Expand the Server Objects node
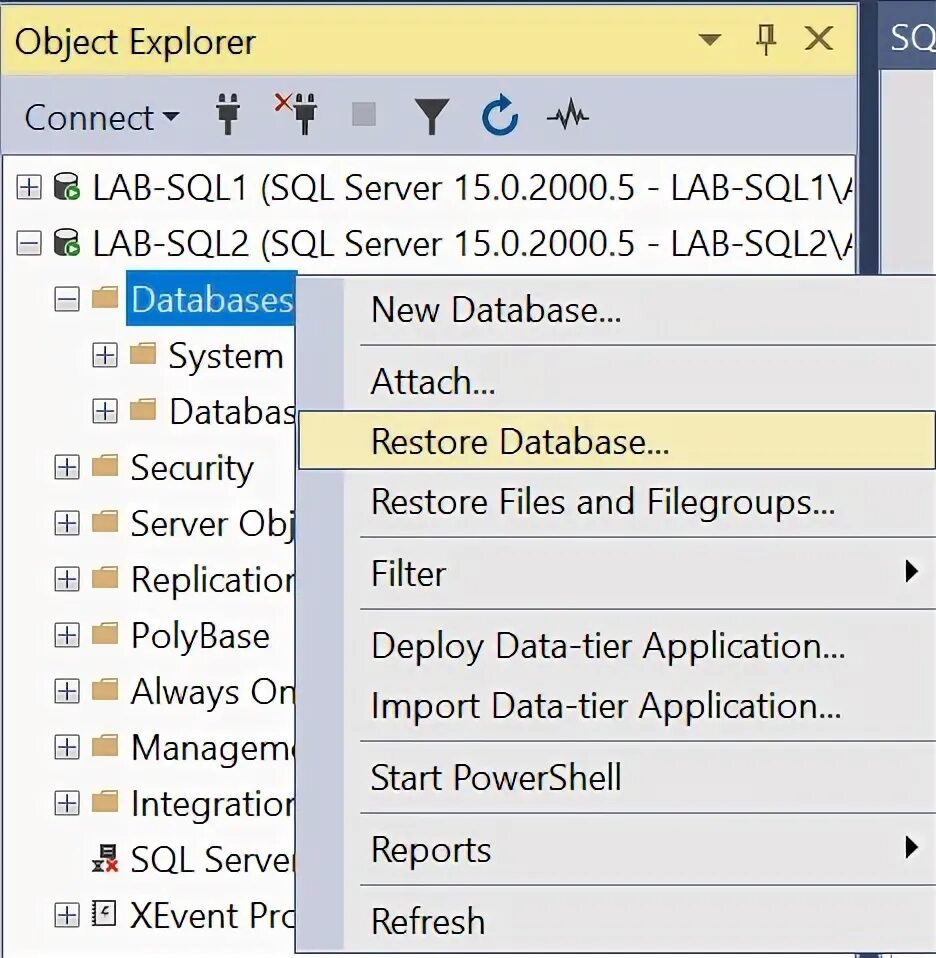The width and height of the screenshot is (936, 958). (x=67, y=523)
